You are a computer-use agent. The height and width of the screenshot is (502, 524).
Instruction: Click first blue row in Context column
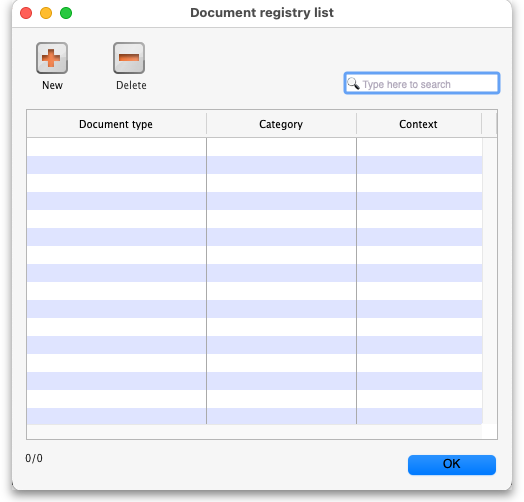pyautogui.click(x=419, y=165)
